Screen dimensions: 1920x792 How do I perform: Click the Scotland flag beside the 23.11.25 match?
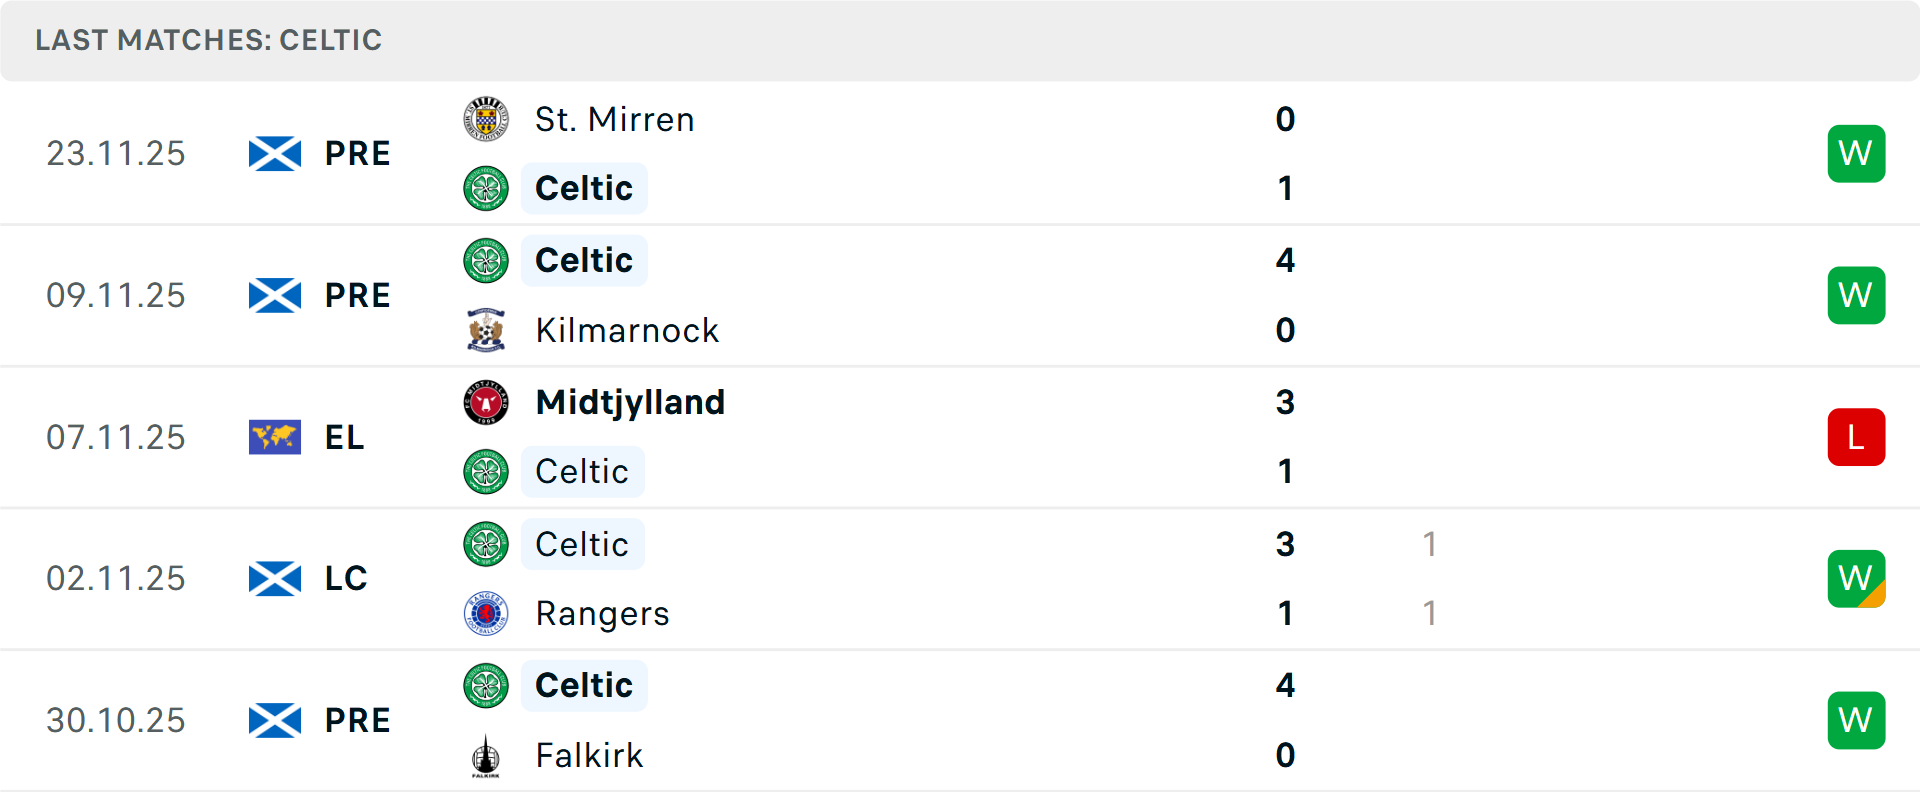click(274, 153)
